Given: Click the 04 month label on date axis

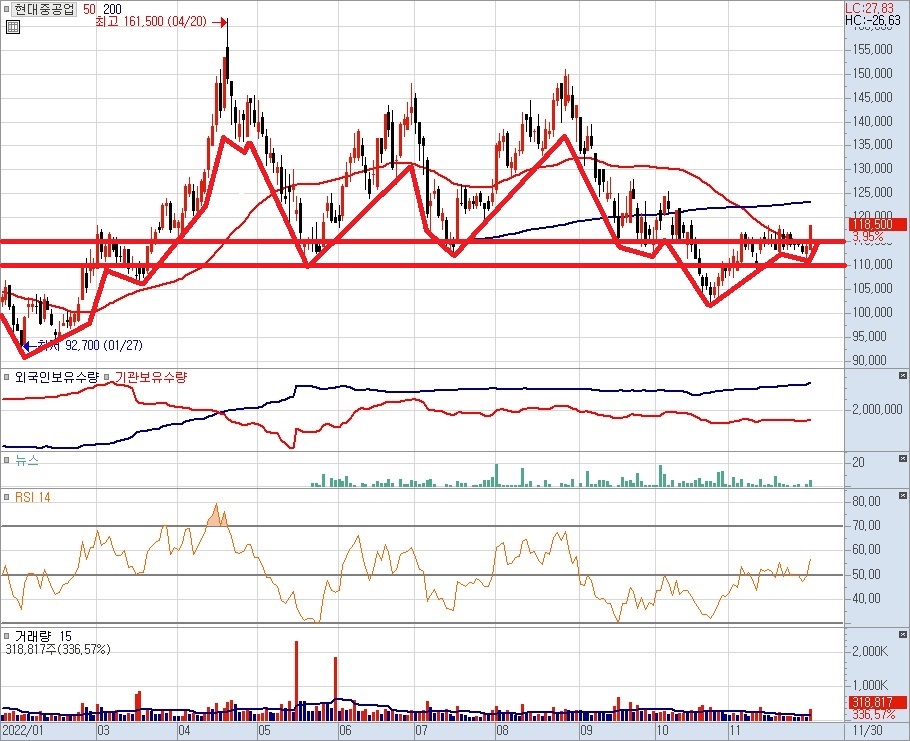Looking at the screenshot, I should [x=184, y=731].
